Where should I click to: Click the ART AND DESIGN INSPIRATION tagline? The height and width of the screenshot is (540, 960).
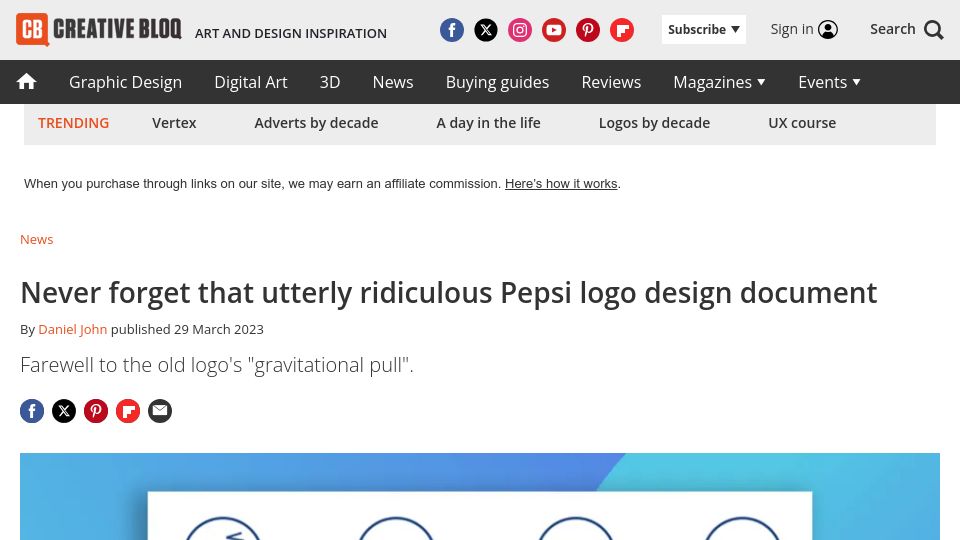(291, 34)
